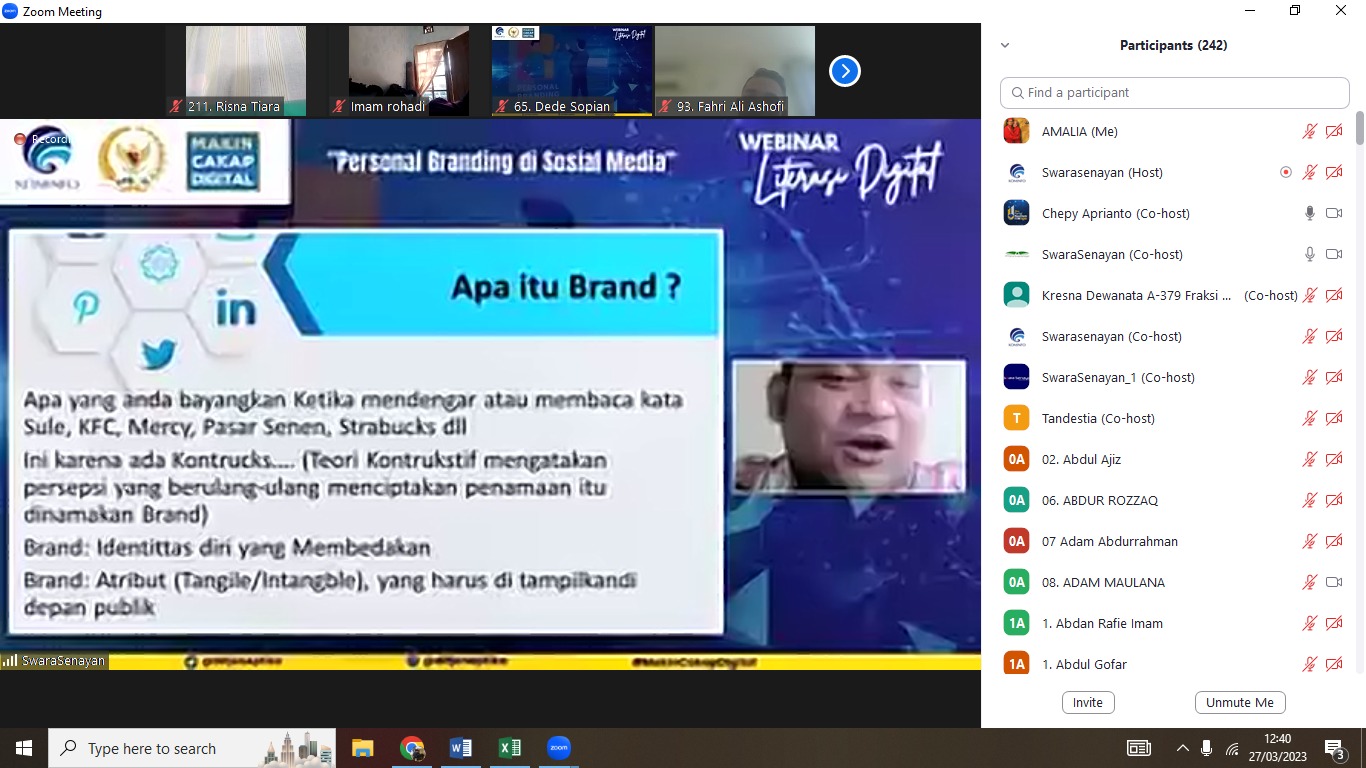This screenshot has height=768, width=1366.
Task: Open Zoom from the taskbar
Action: [x=558, y=748]
